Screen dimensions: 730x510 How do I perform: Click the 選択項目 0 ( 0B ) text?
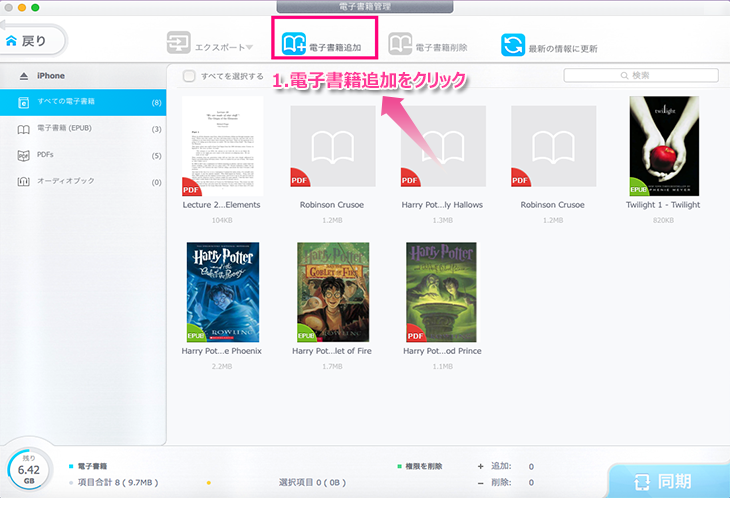click(312, 483)
